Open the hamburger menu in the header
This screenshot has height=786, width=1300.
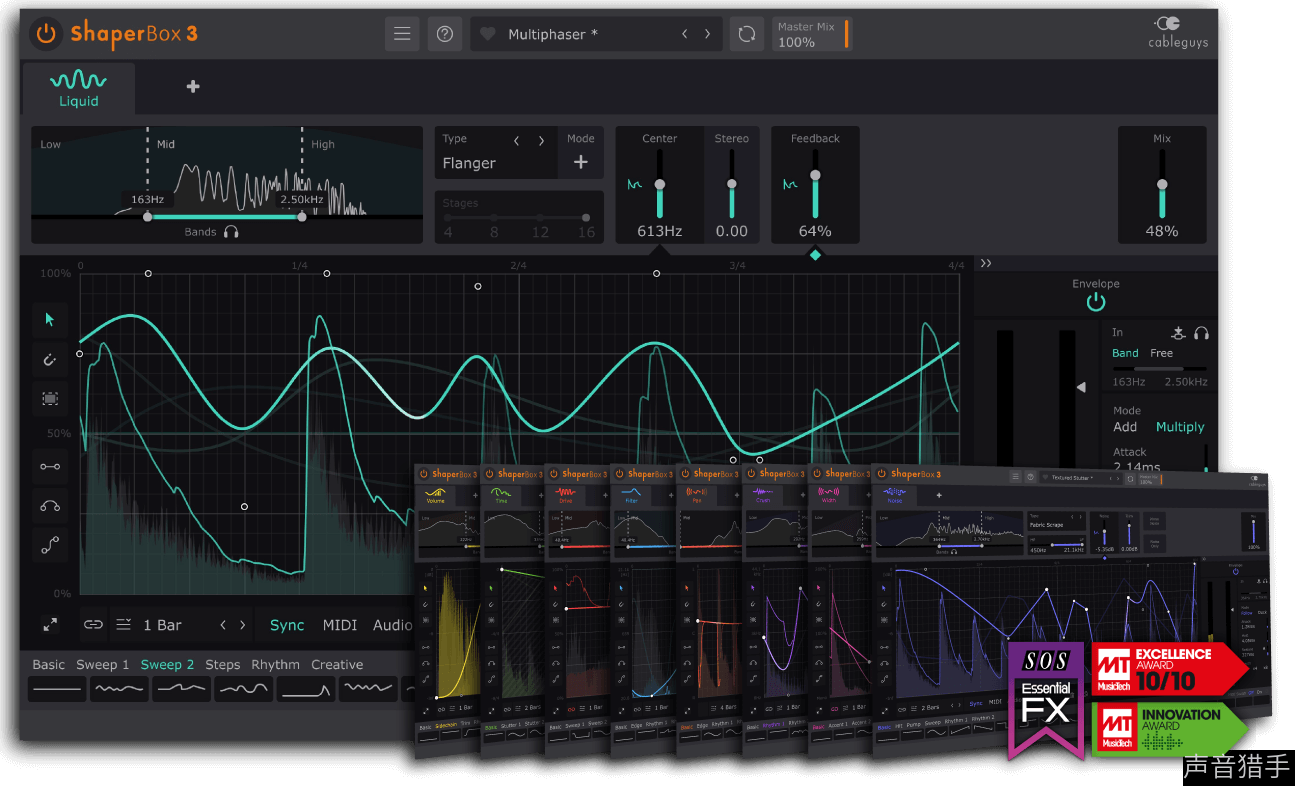402,34
